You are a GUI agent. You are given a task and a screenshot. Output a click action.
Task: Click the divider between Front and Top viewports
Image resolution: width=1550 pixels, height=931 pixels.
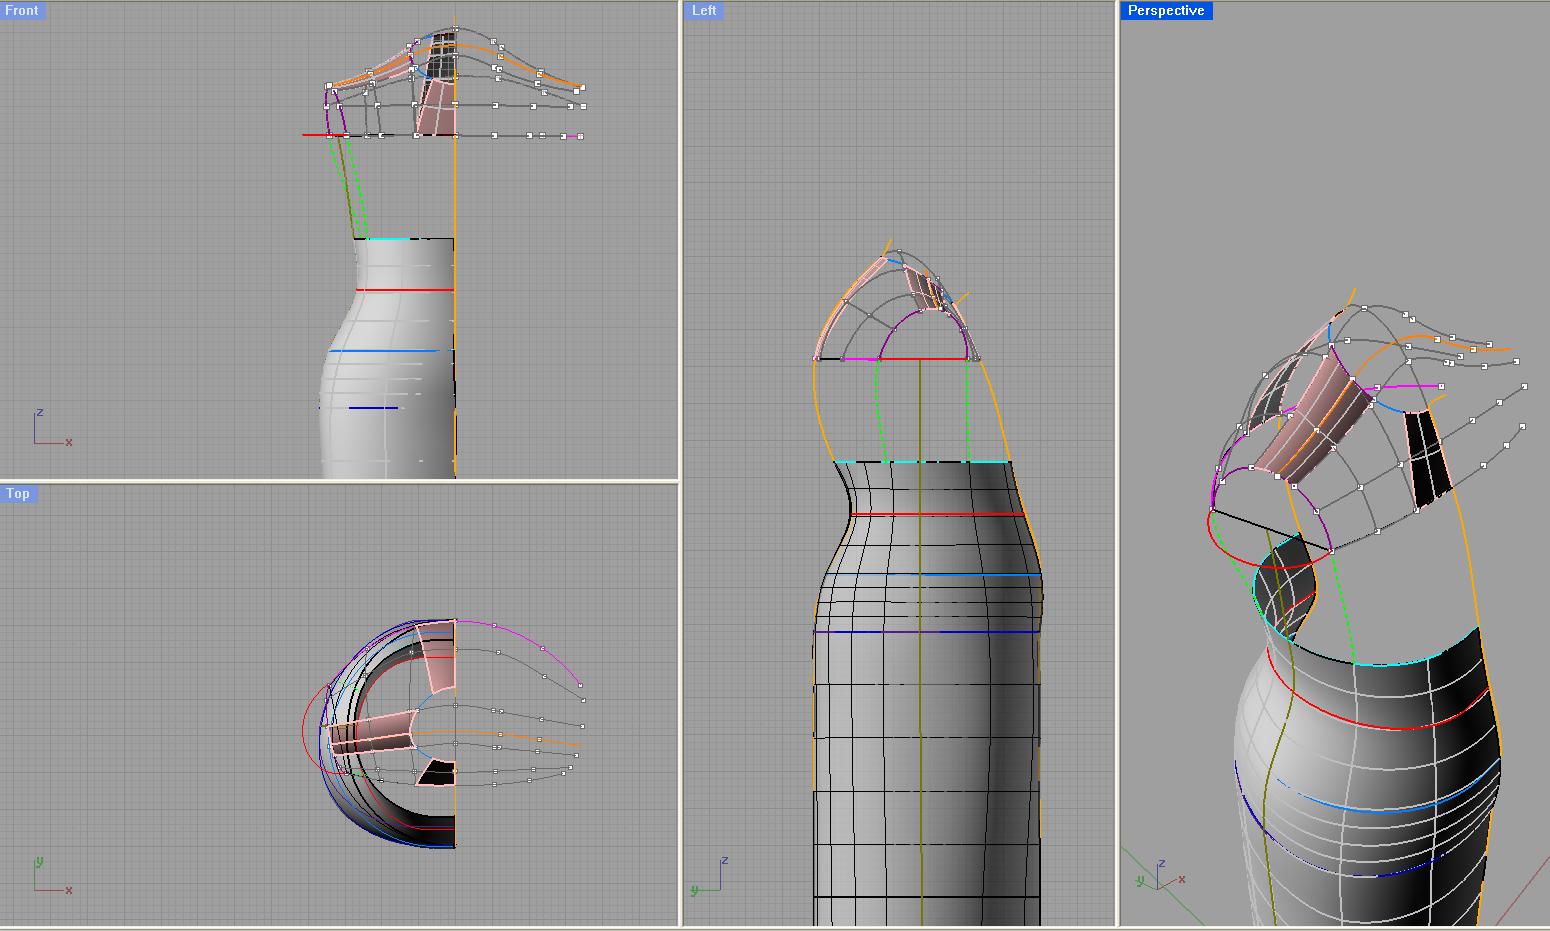point(340,481)
